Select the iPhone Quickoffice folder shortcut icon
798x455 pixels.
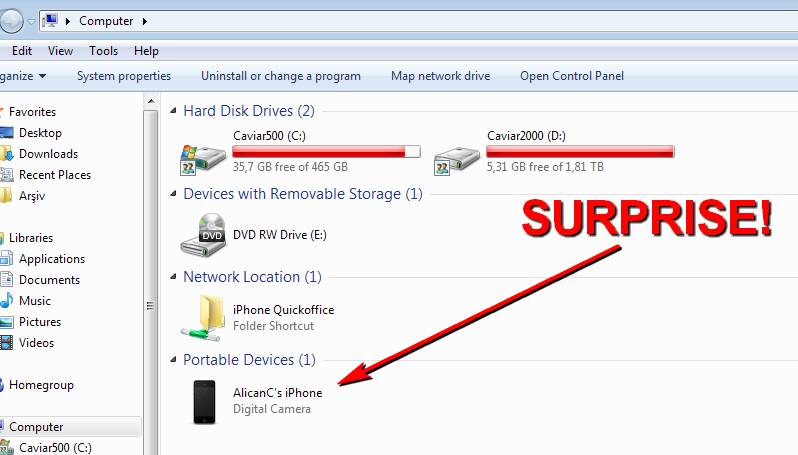pyautogui.click(x=203, y=318)
